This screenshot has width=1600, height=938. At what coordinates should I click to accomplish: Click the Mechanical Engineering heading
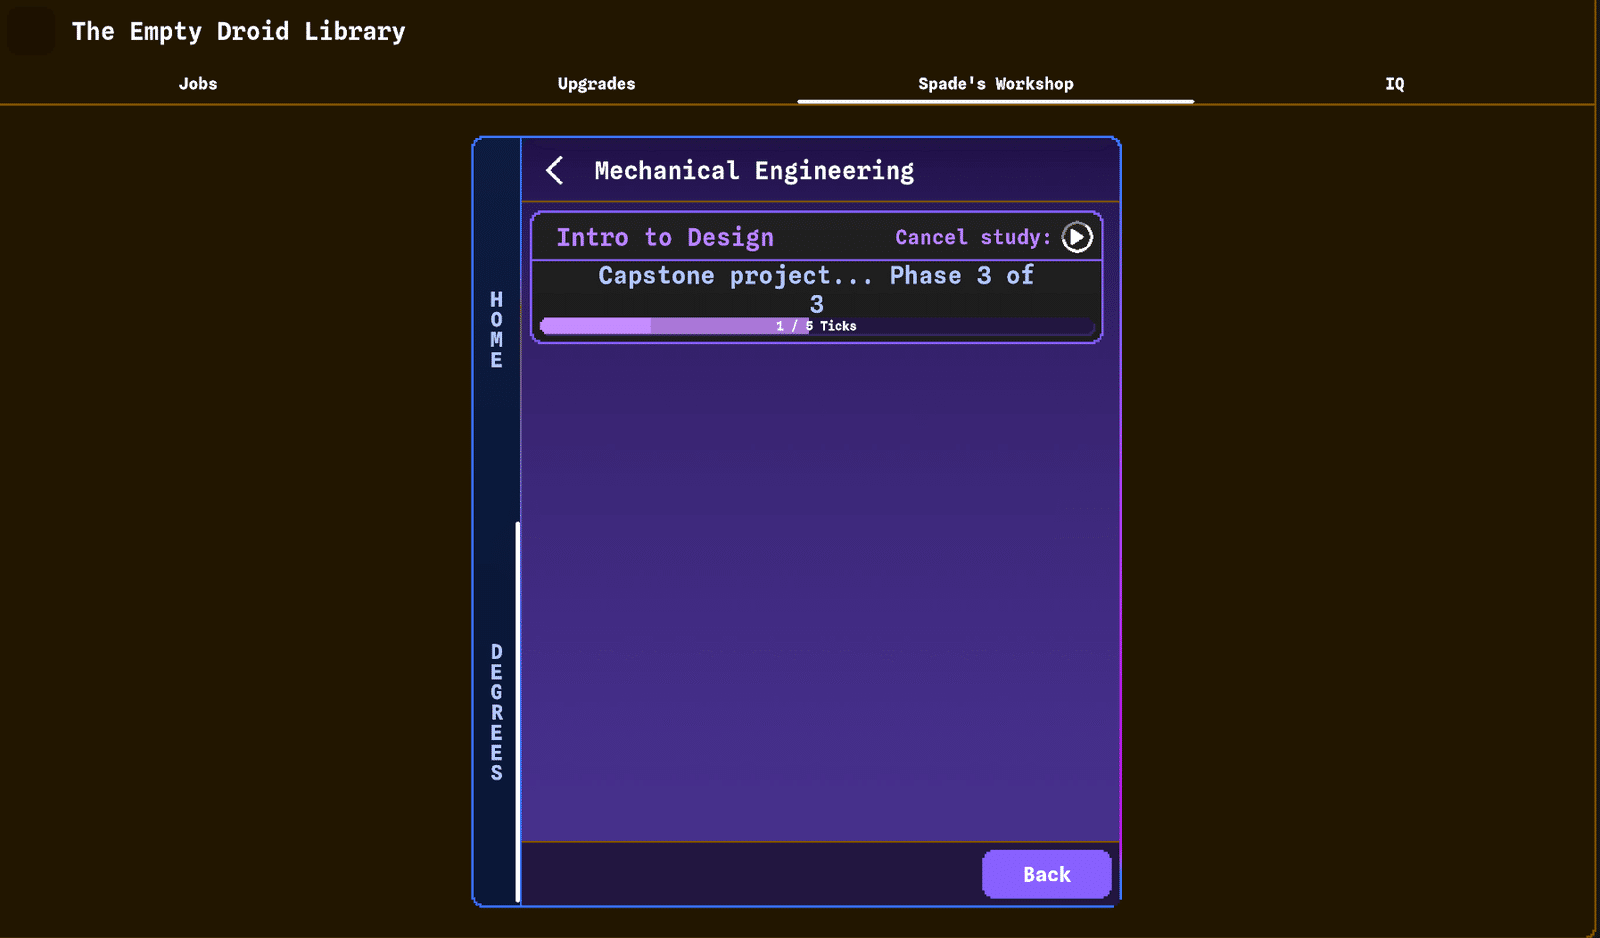754,171
